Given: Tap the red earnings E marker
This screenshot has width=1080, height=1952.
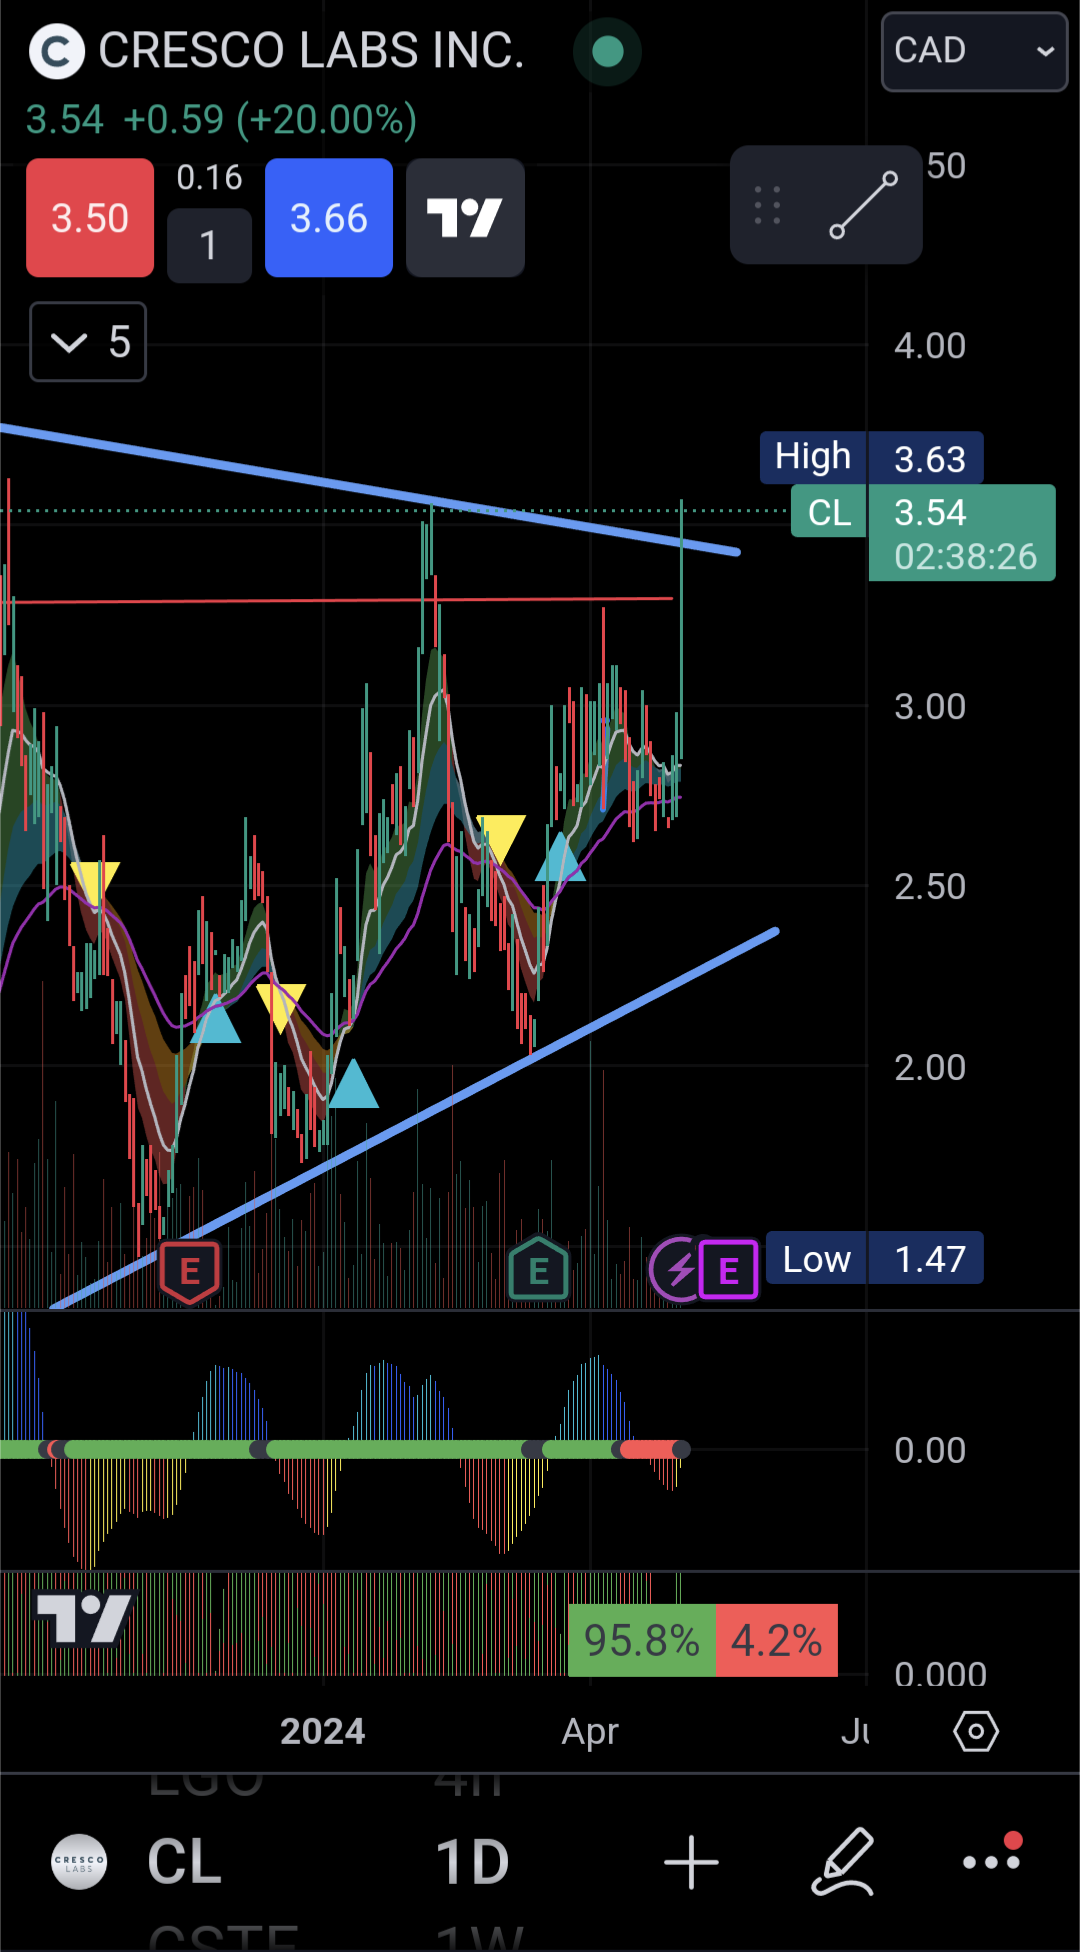Looking at the screenshot, I should [x=189, y=1272].
